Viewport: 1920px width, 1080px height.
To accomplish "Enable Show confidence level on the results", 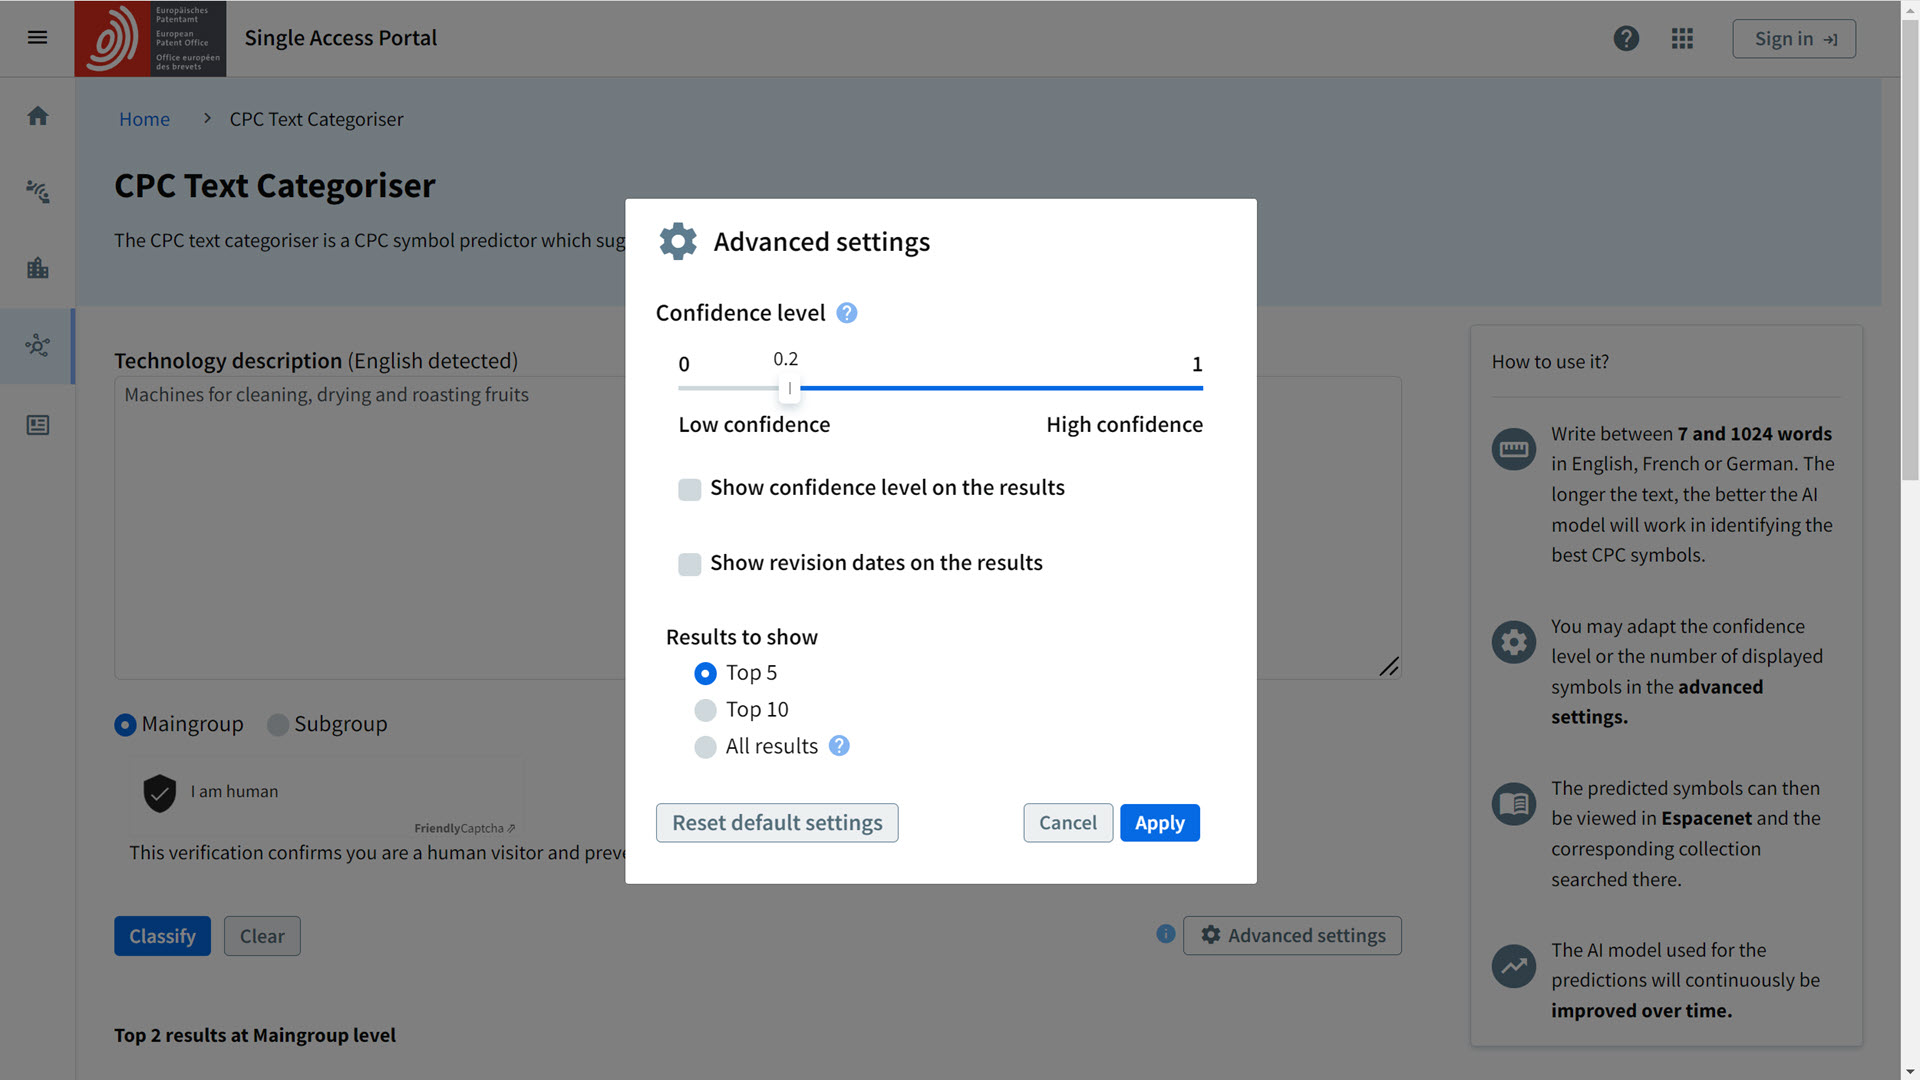I will (689, 489).
